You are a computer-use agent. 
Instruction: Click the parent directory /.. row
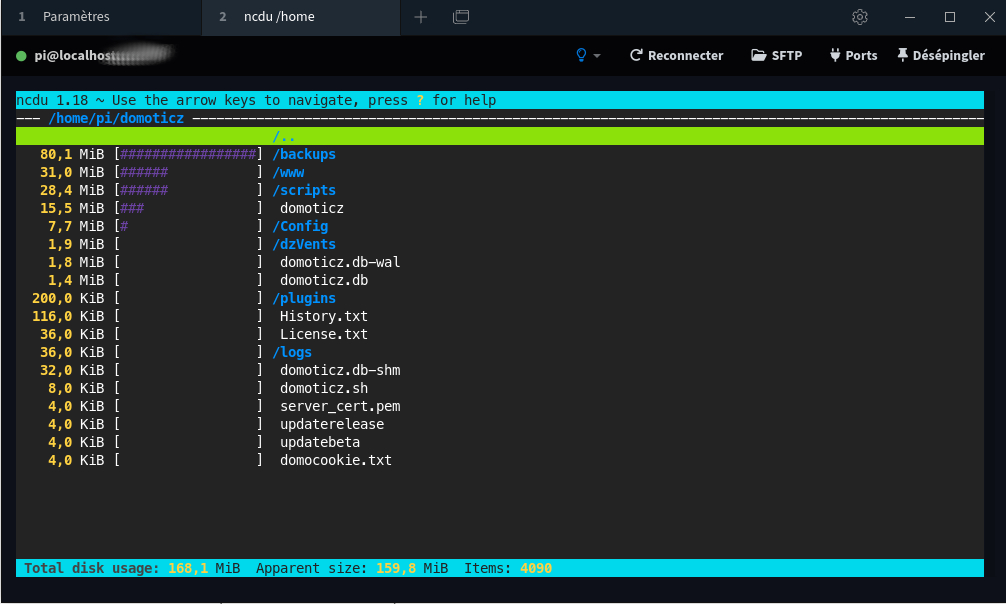[284, 136]
